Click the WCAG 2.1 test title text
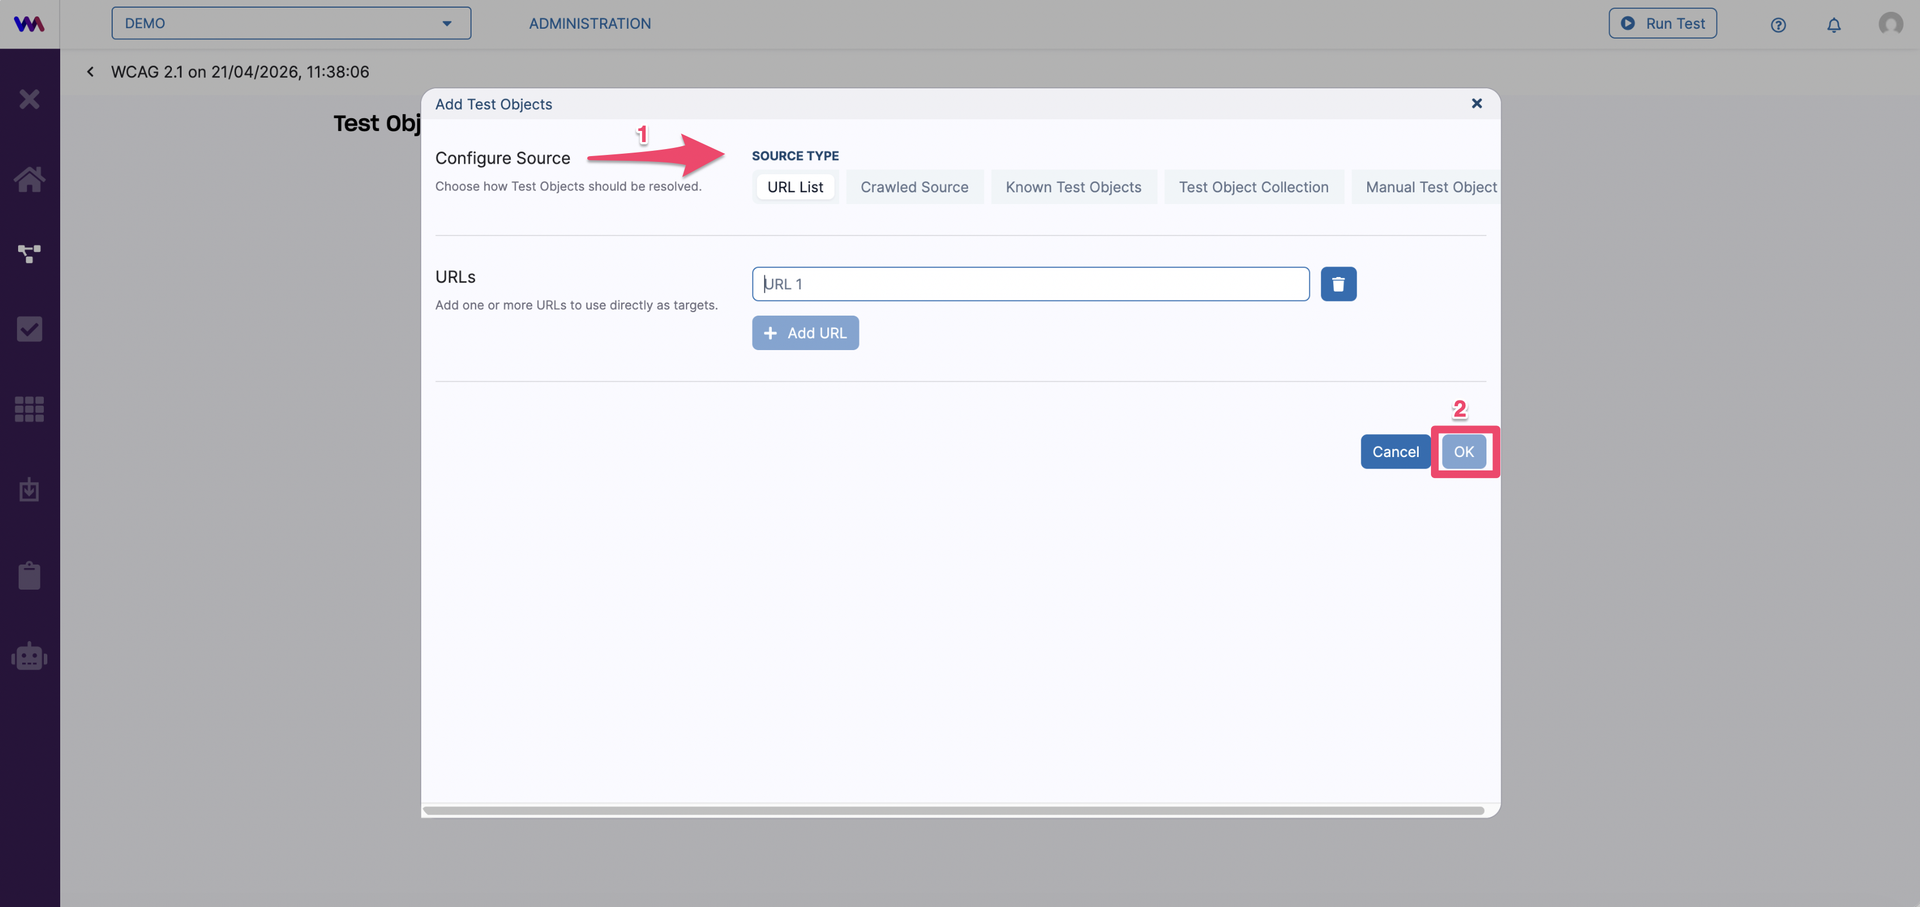Screen dimensions: 1920x907 coord(240,72)
